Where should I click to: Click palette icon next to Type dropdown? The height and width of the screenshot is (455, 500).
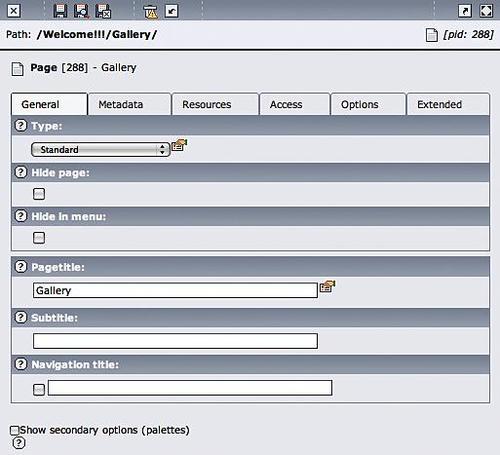coord(179,145)
